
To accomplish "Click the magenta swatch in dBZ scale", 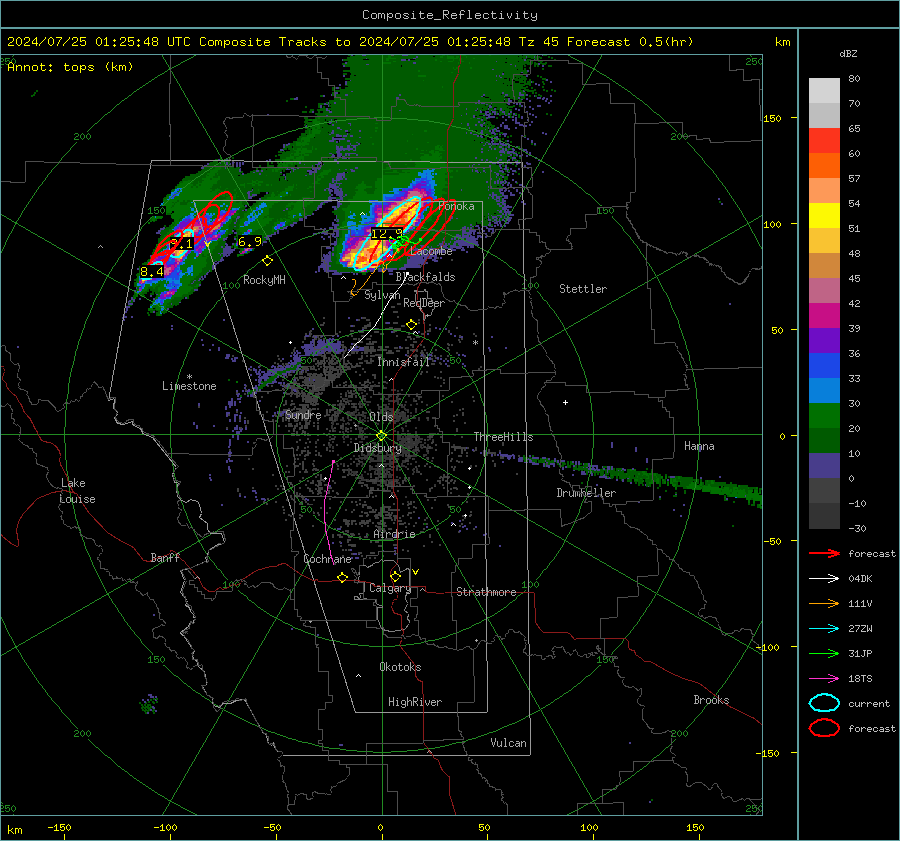I will point(824,316).
